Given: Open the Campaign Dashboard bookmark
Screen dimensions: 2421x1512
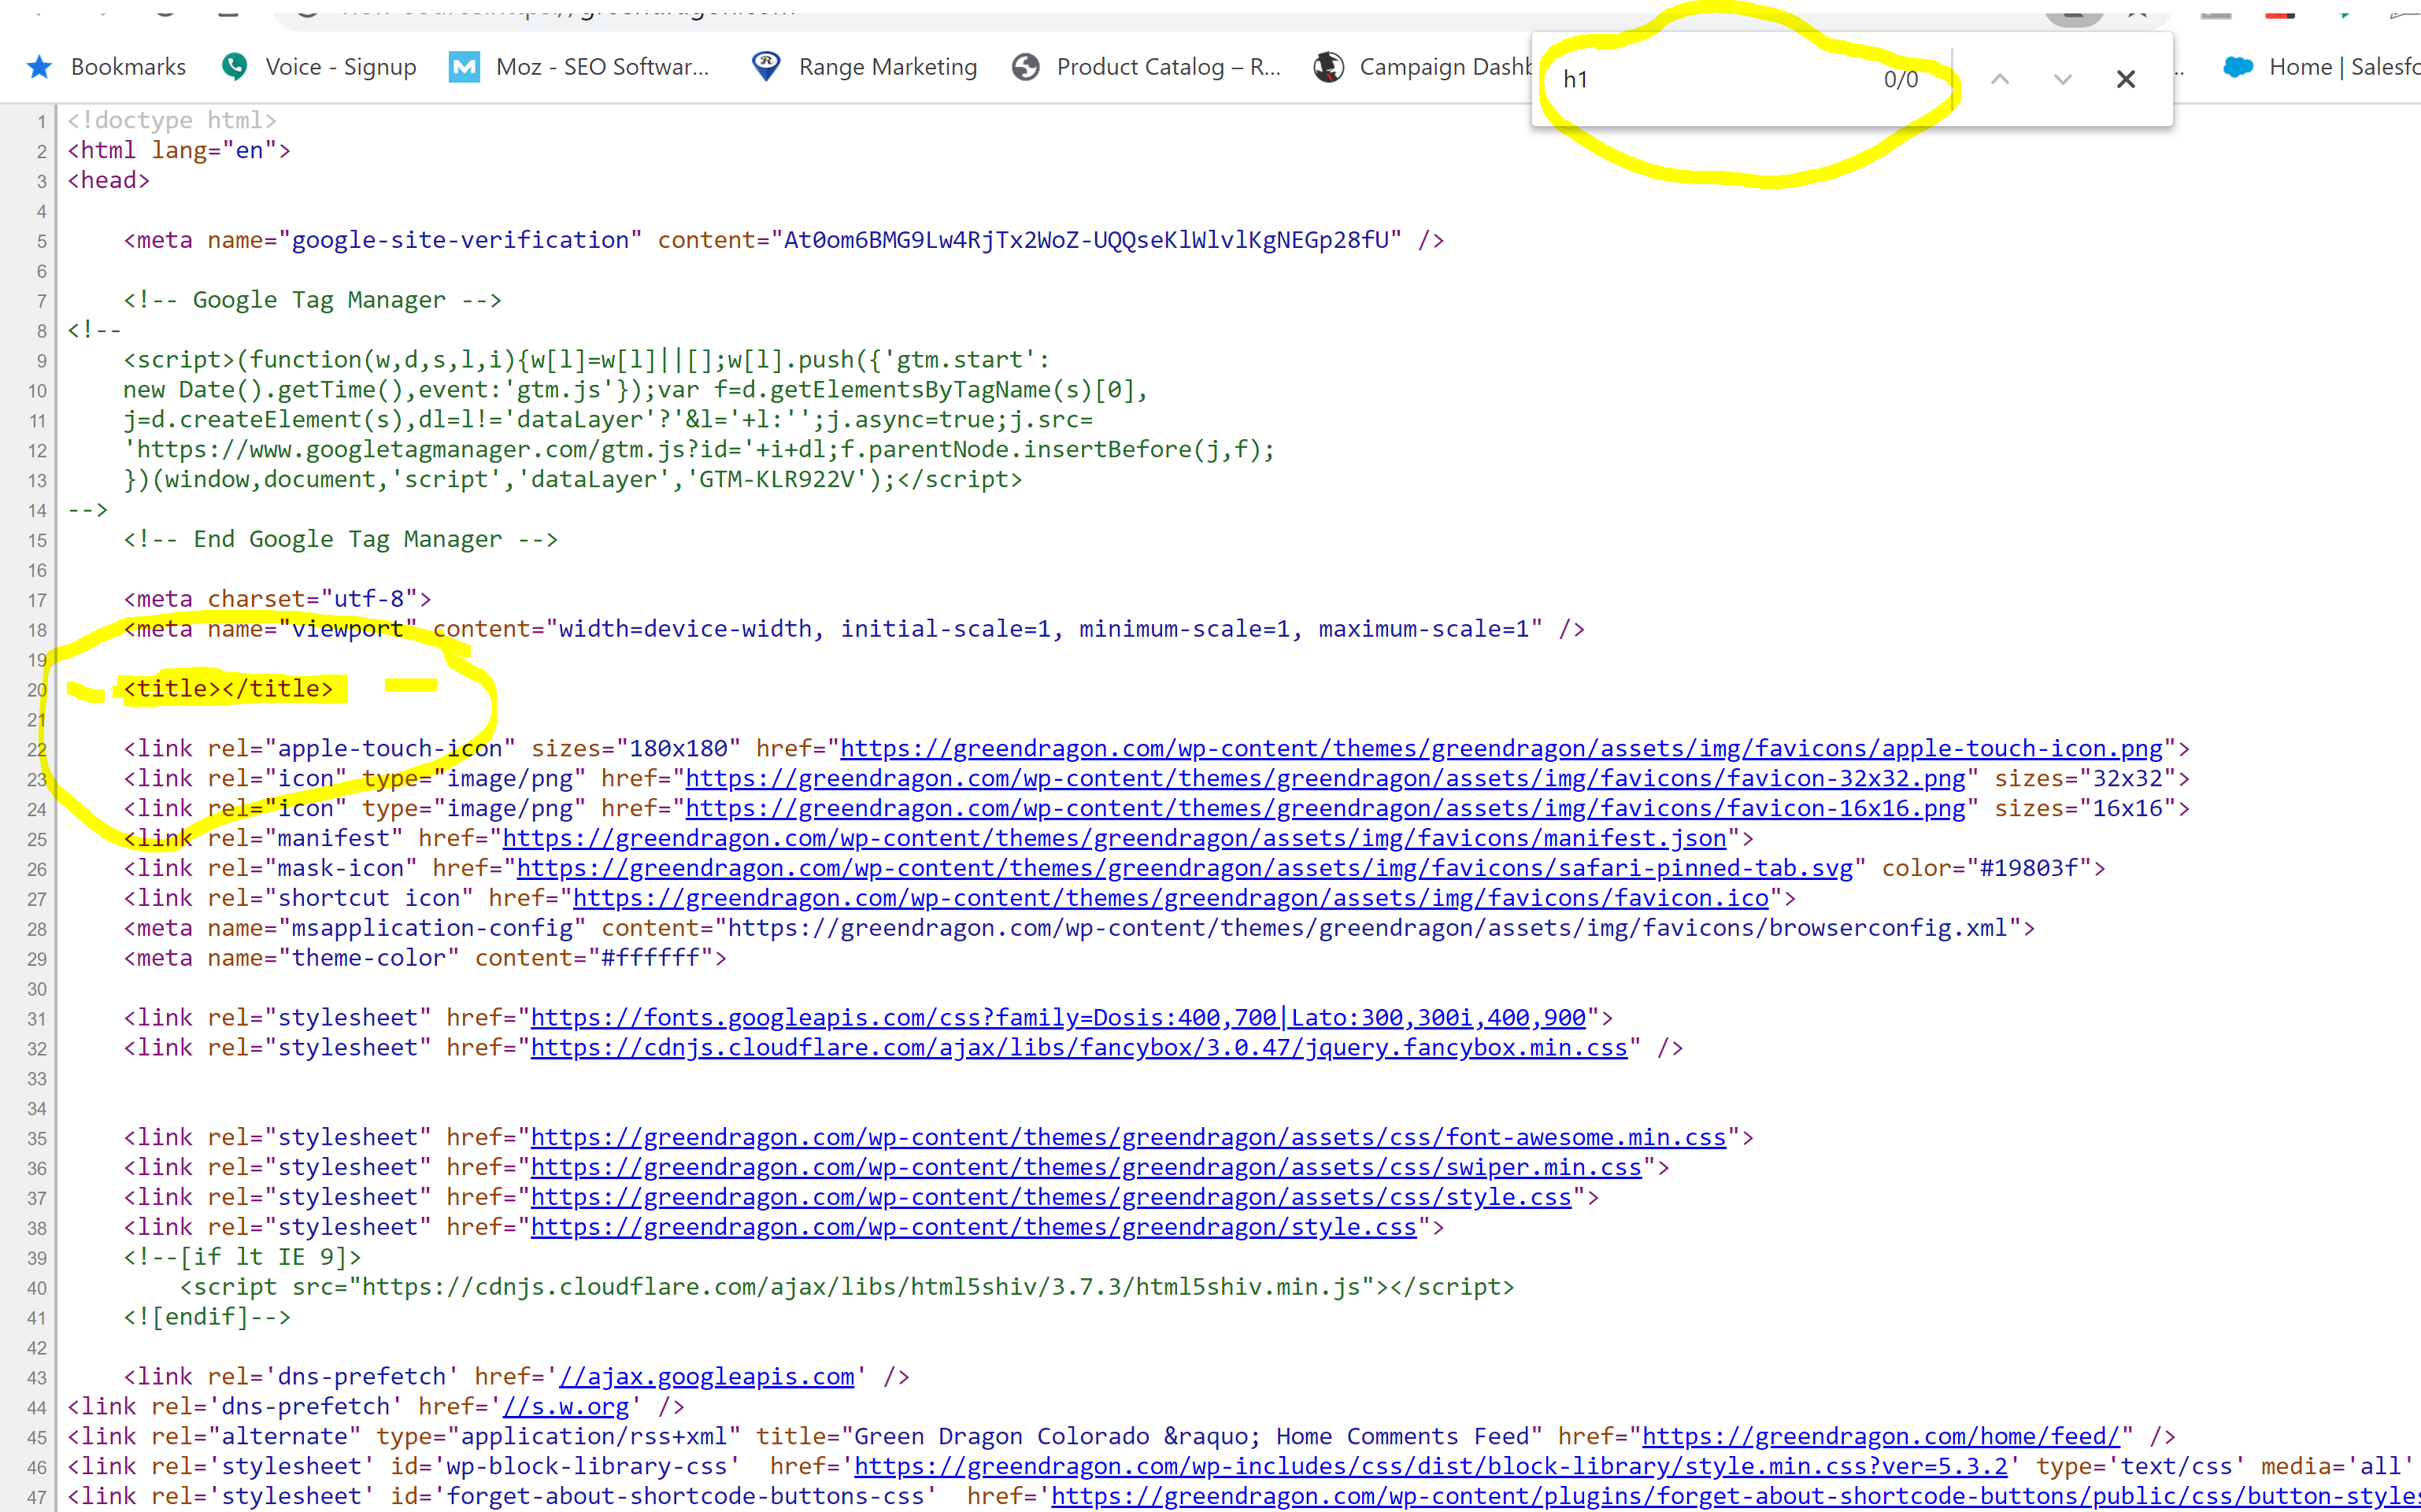Looking at the screenshot, I should (x=1445, y=67).
